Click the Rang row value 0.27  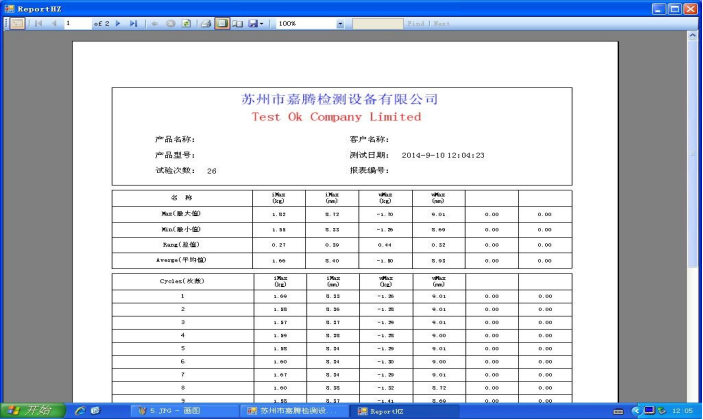click(x=278, y=245)
